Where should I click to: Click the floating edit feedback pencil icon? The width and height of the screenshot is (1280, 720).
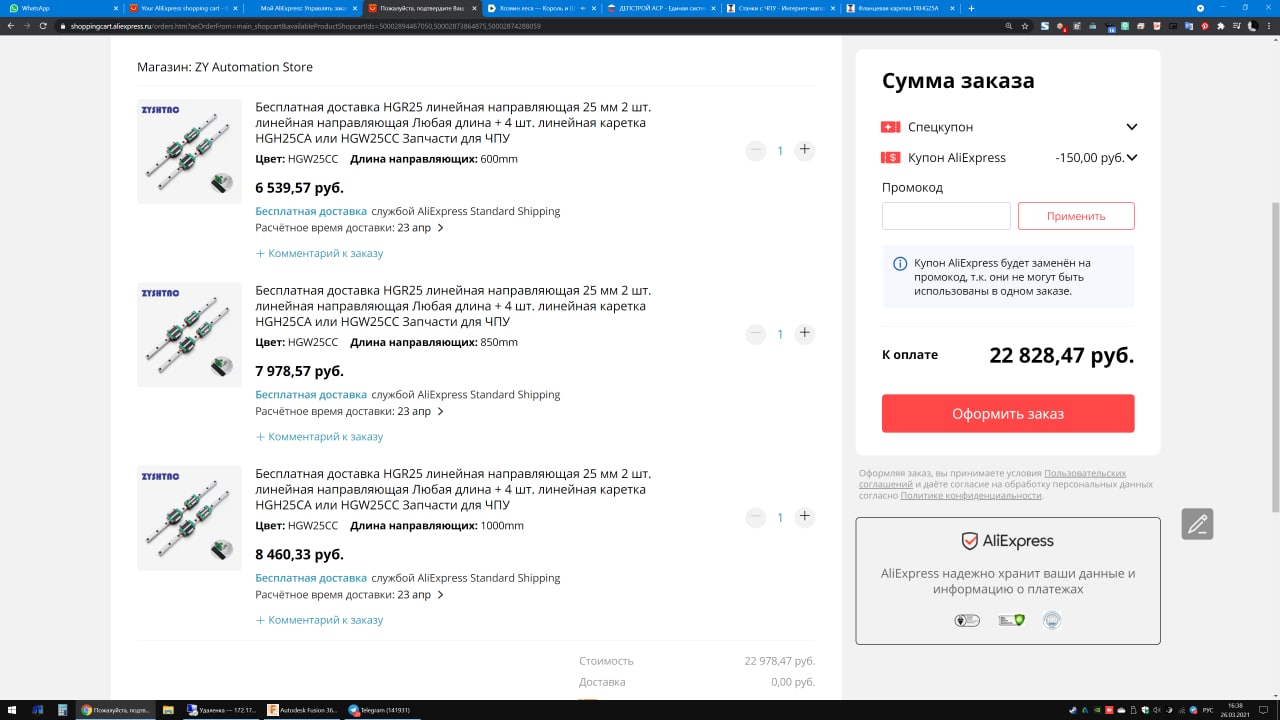[x=1197, y=524]
